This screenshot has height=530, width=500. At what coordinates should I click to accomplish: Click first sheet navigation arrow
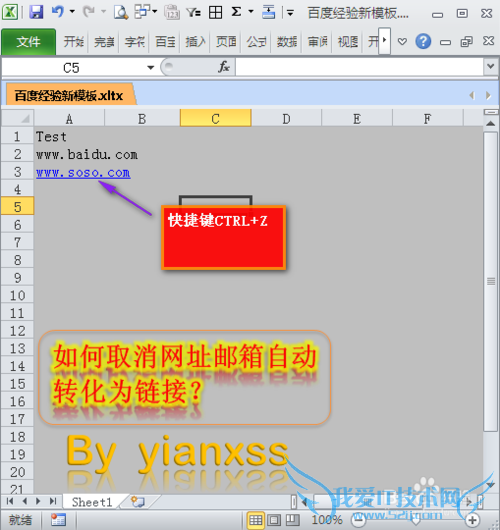pos(10,501)
